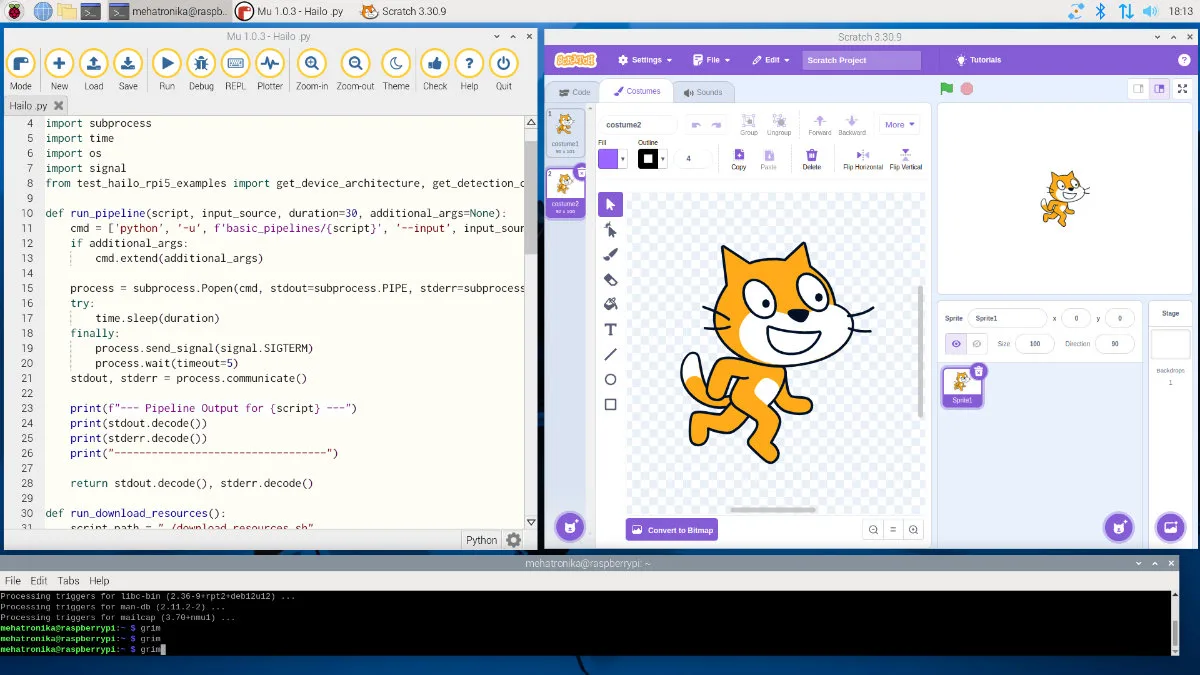
Task: Enter full screen stage mode
Action: (1183, 88)
